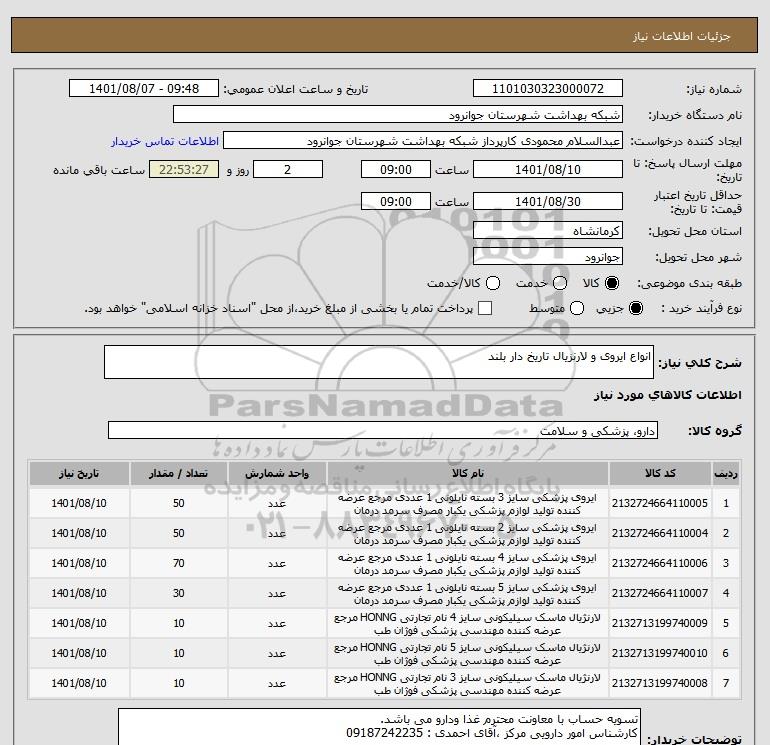Click airway size 2 item name

(468, 534)
